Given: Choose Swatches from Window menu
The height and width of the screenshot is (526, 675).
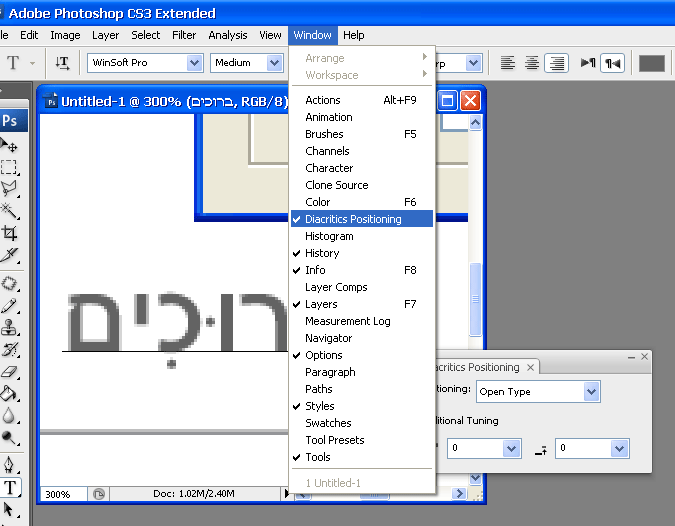Looking at the screenshot, I should pyautogui.click(x=362, y=423).
